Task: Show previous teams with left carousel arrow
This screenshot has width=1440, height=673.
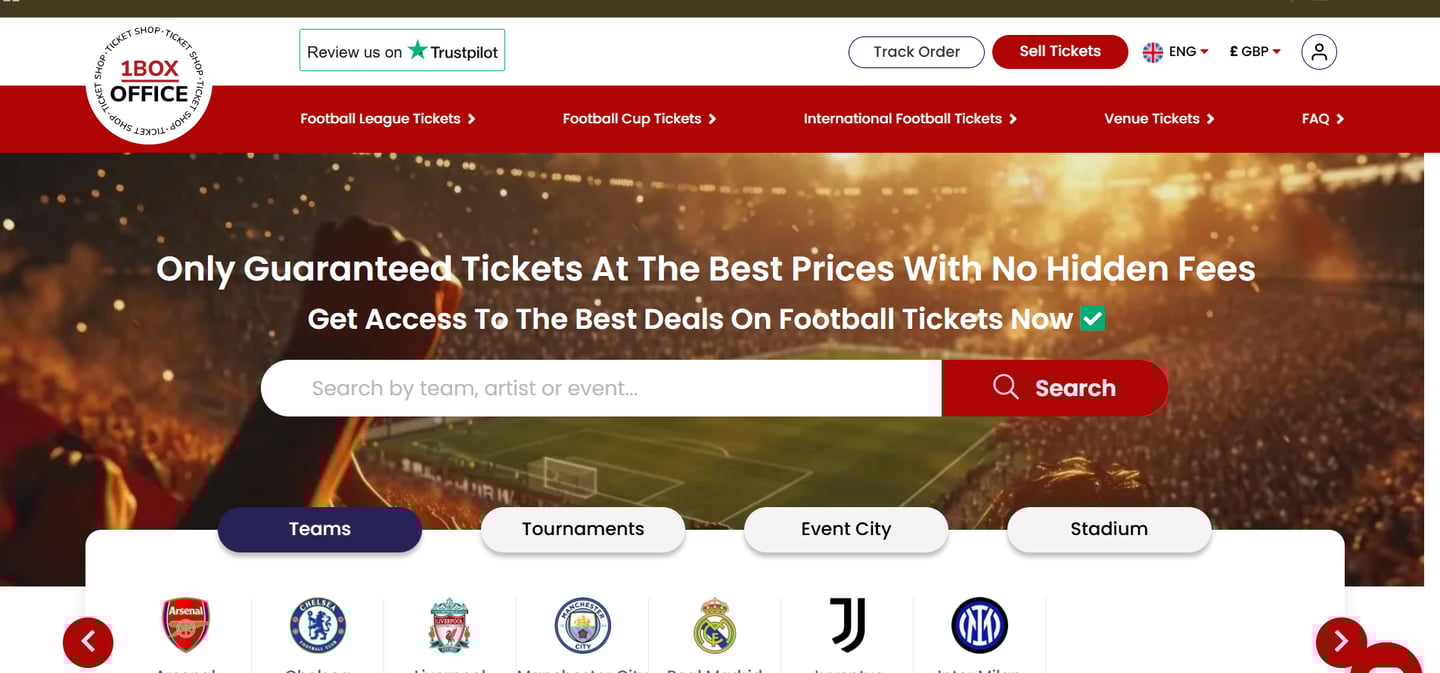Action: pos(88,641)
